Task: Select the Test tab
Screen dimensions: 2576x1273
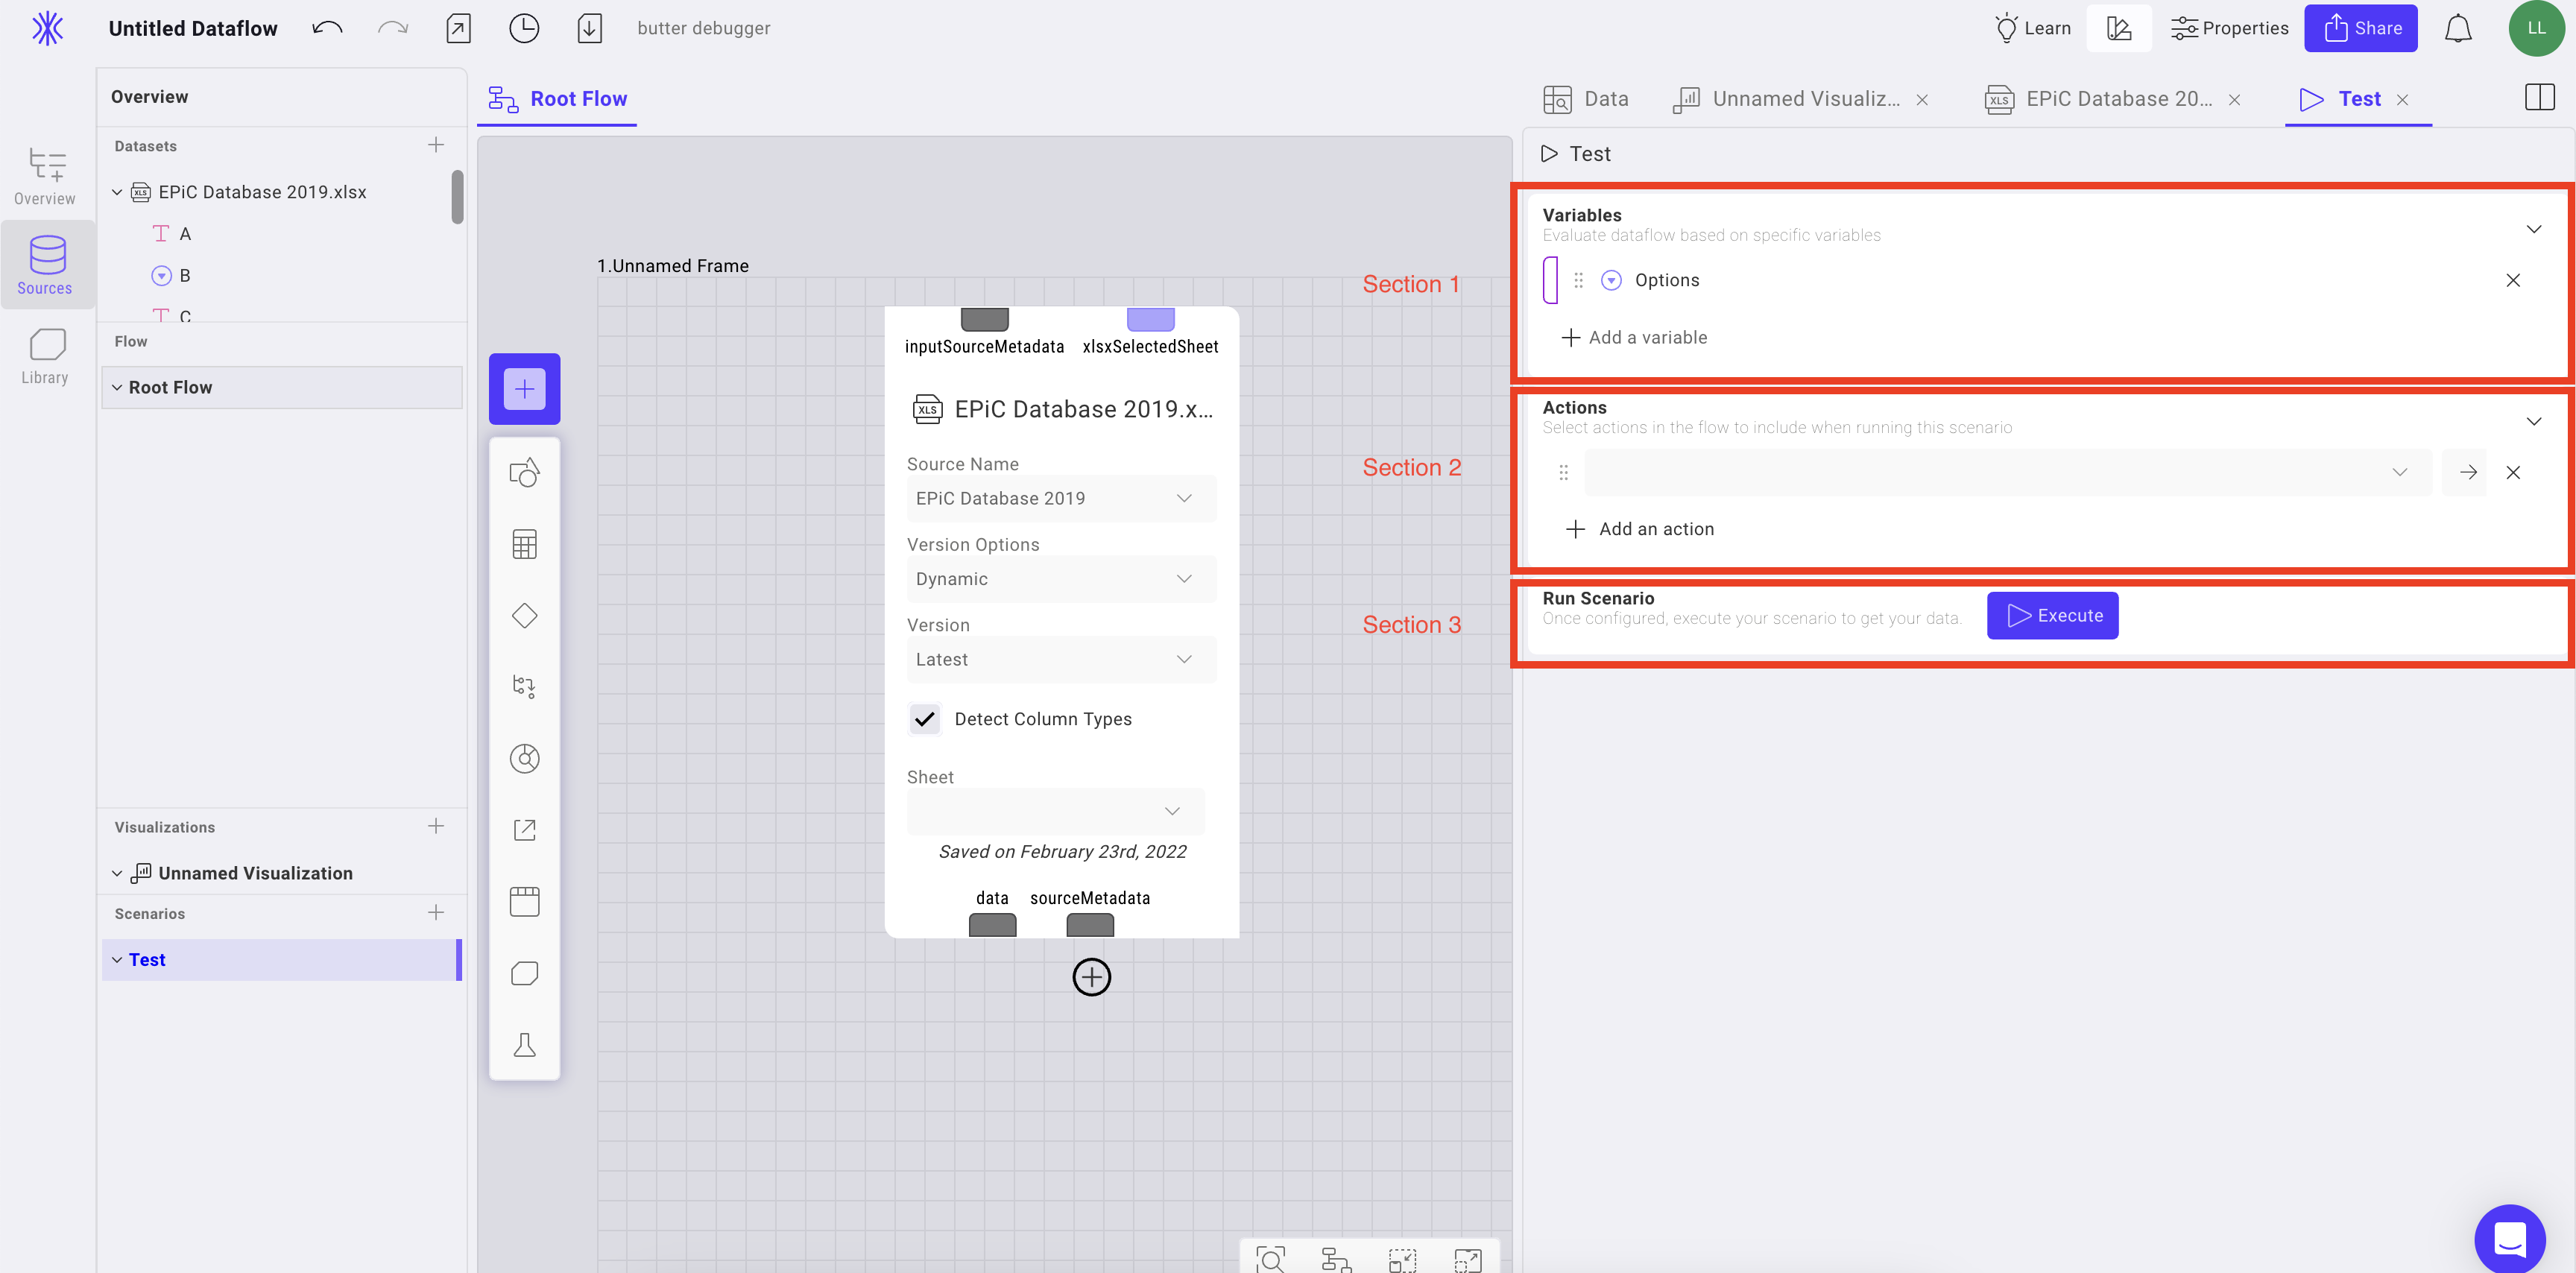Action: tap(2340, 98)
